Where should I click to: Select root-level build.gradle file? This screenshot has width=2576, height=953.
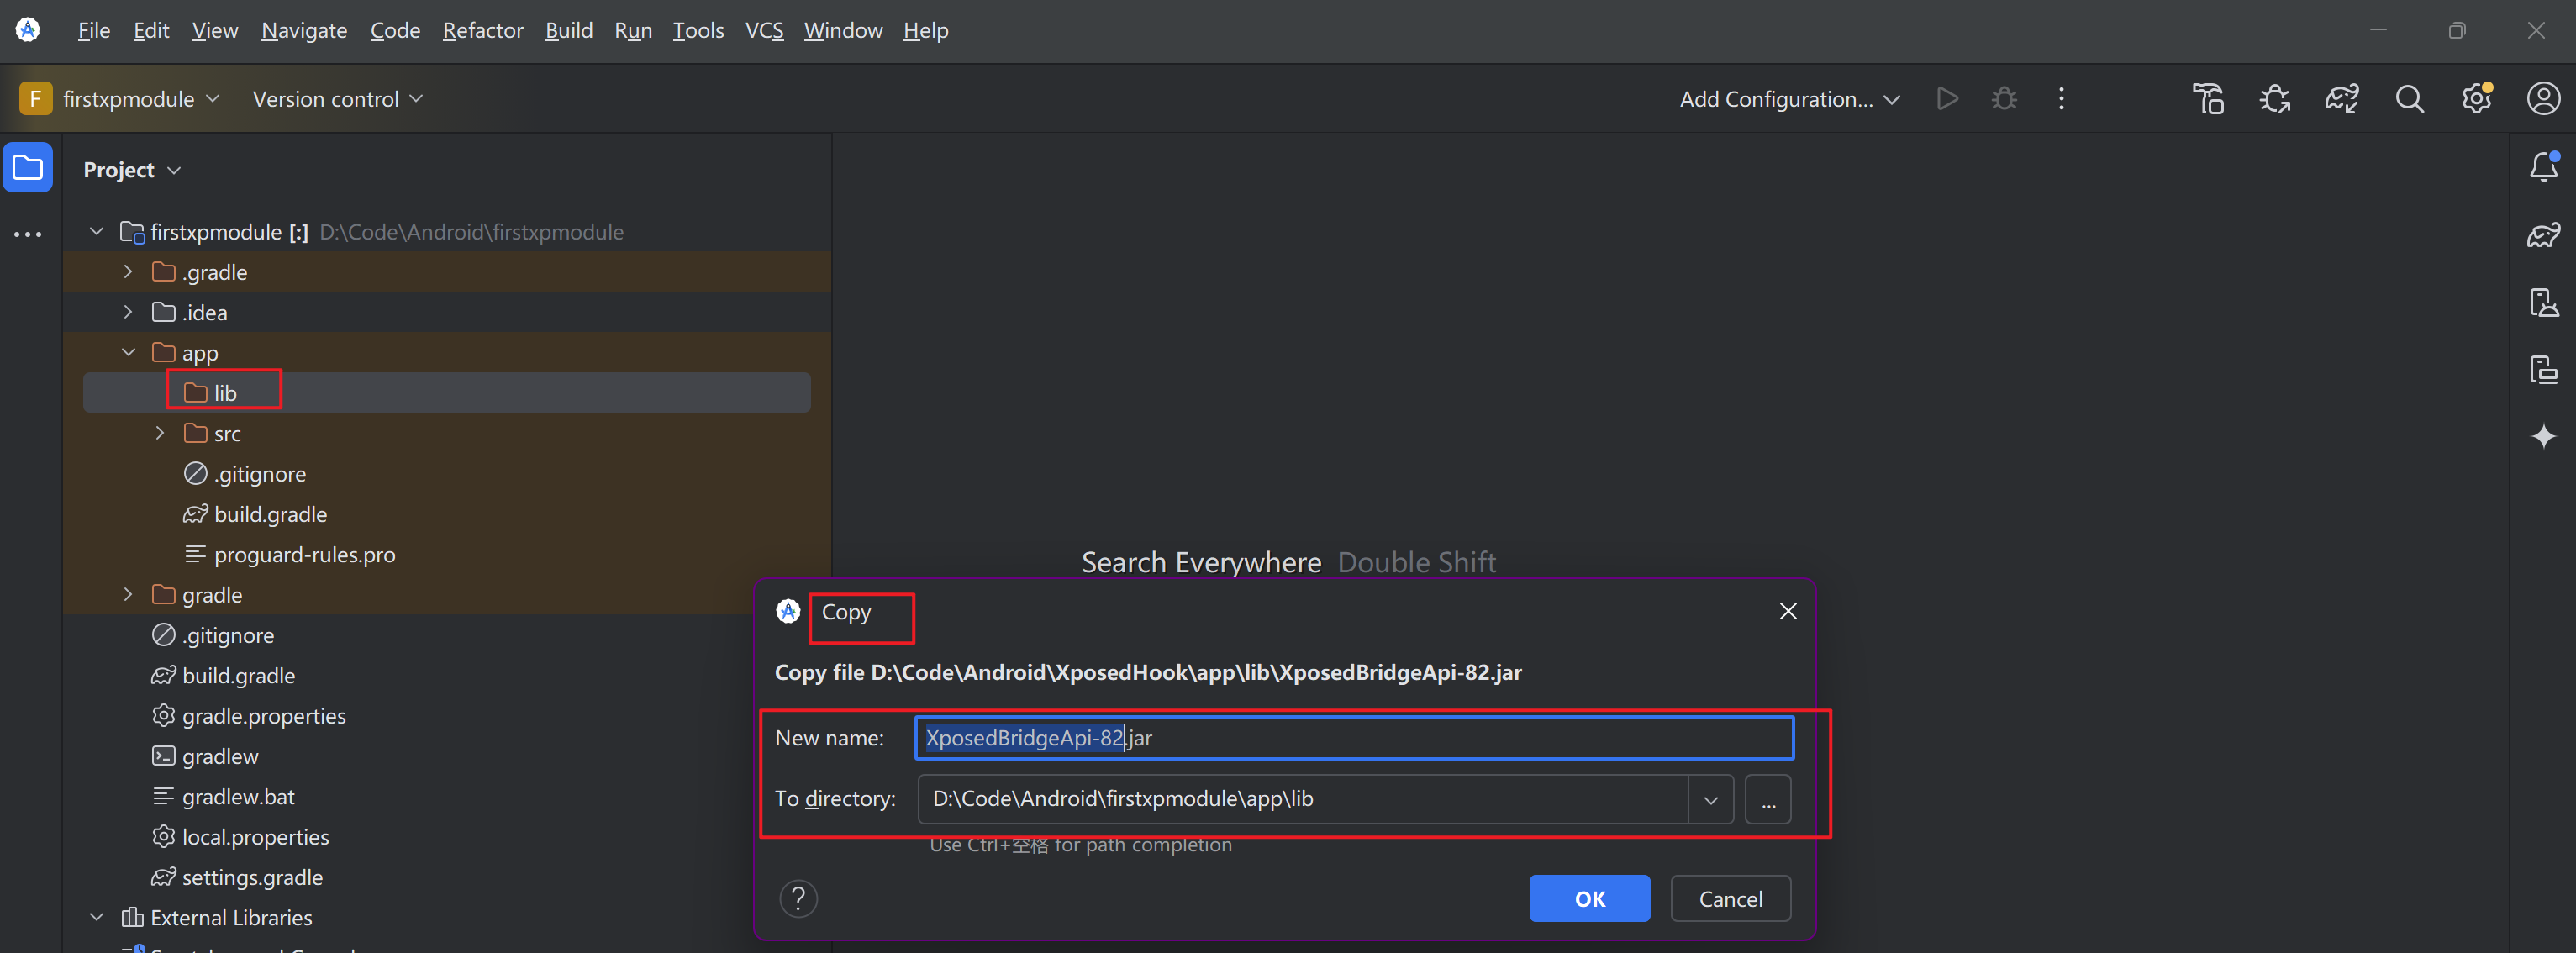click(224, 675)
